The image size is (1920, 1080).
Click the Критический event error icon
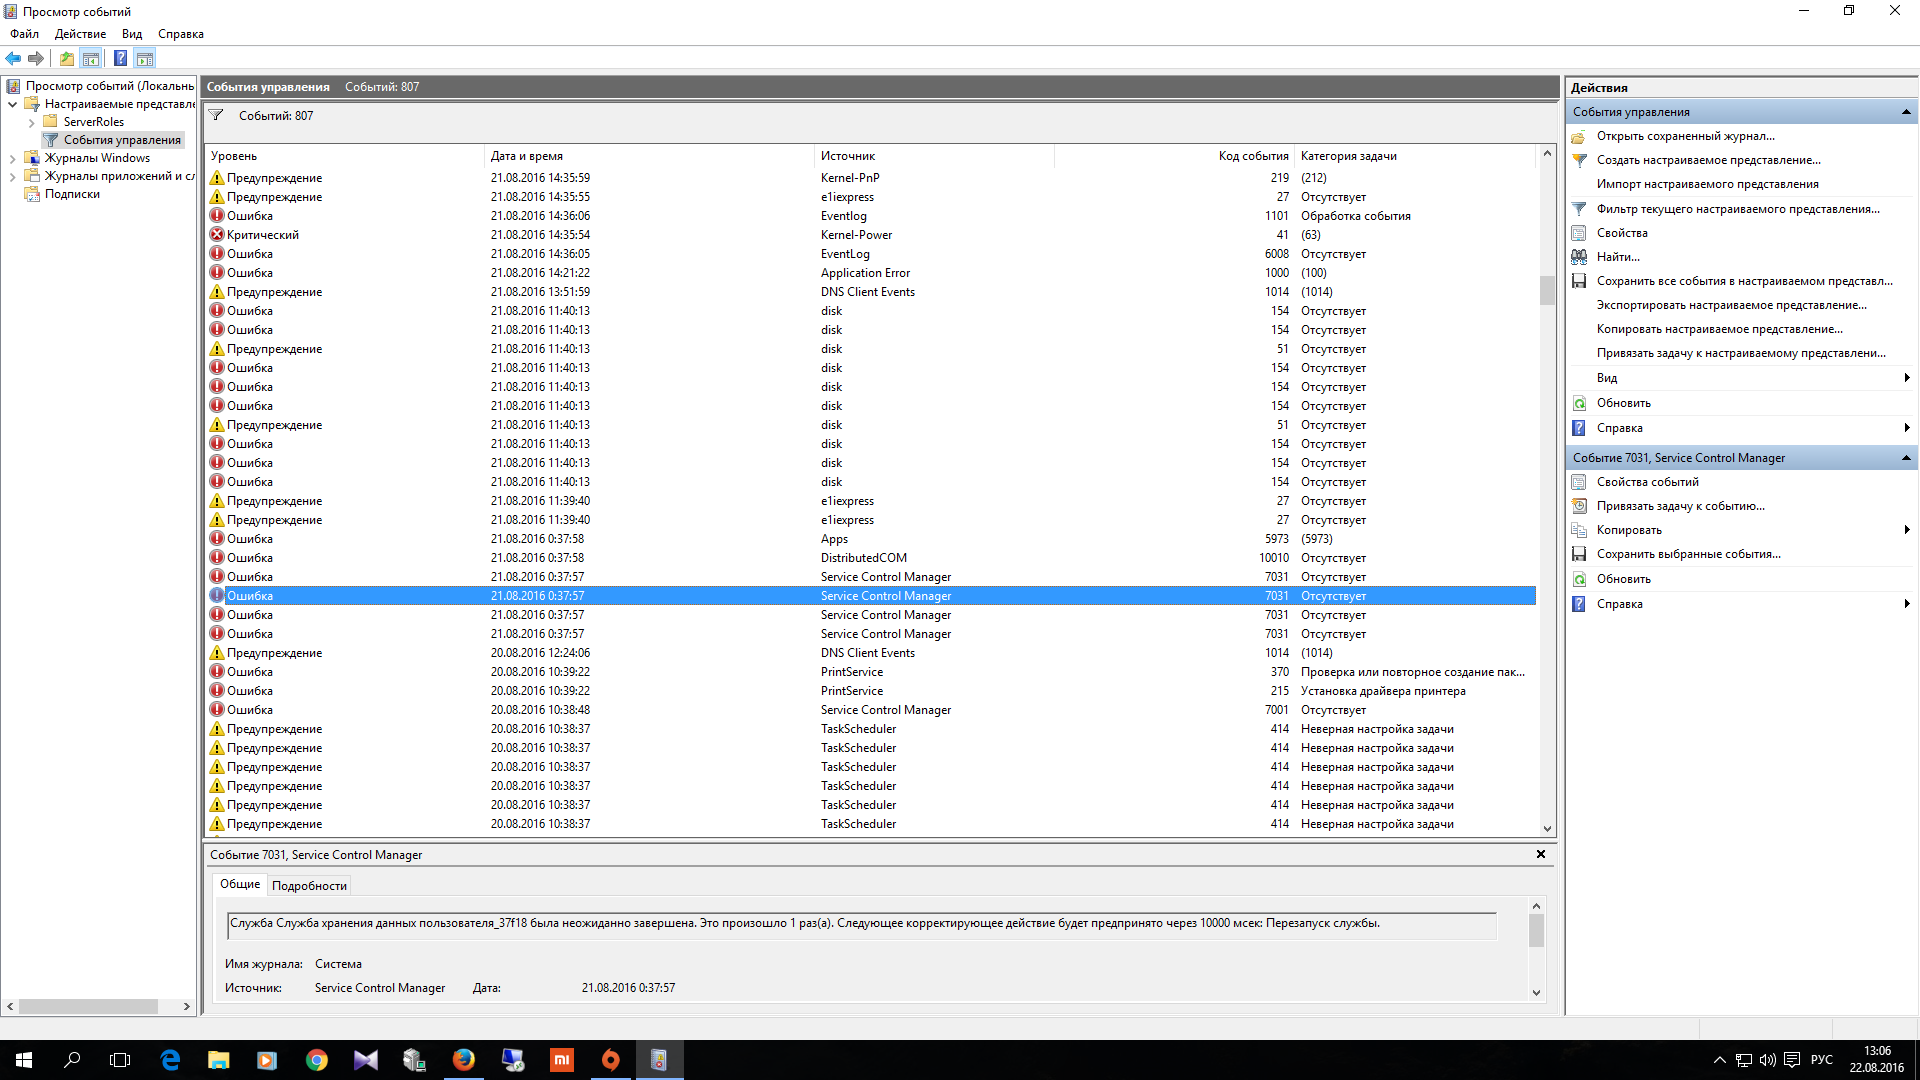point(216,235)
